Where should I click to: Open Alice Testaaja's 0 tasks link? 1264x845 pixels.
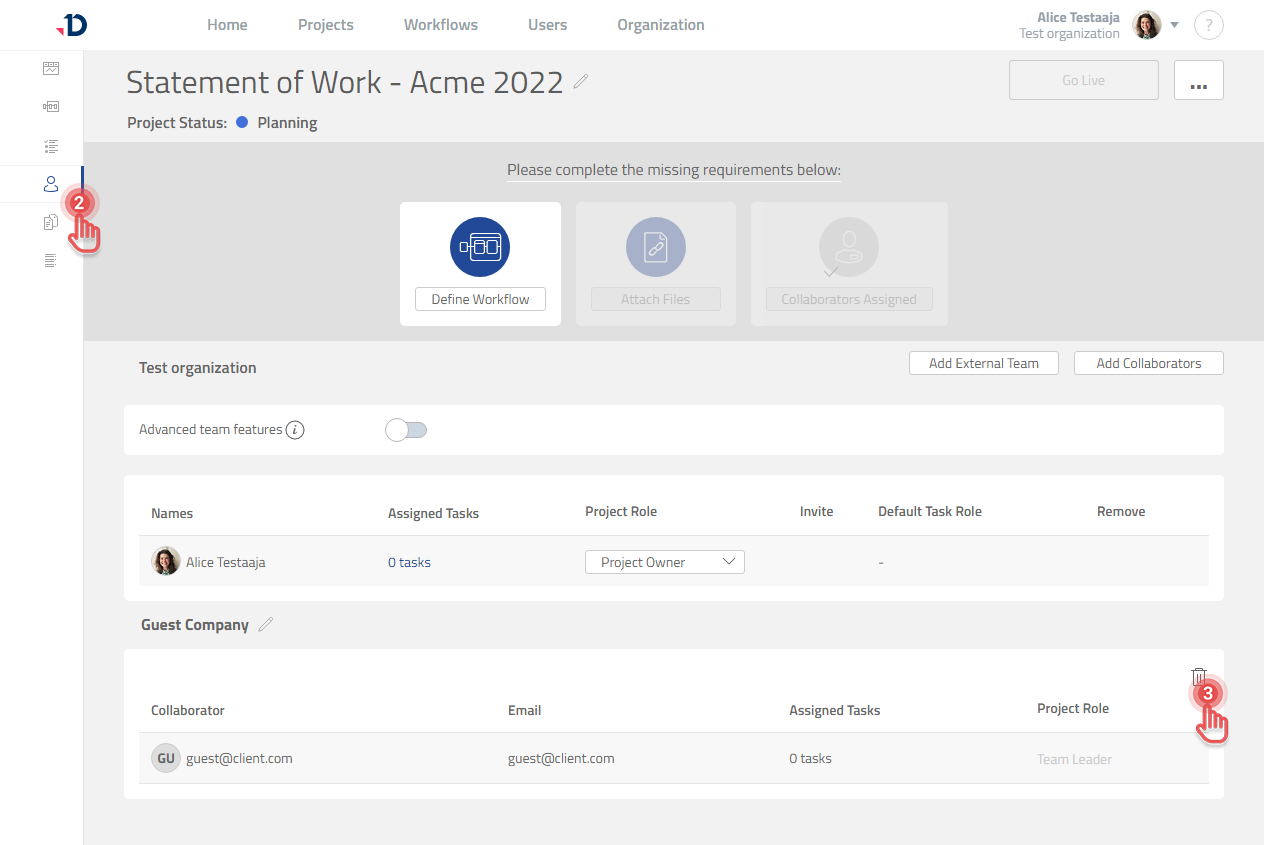[409, 562]
